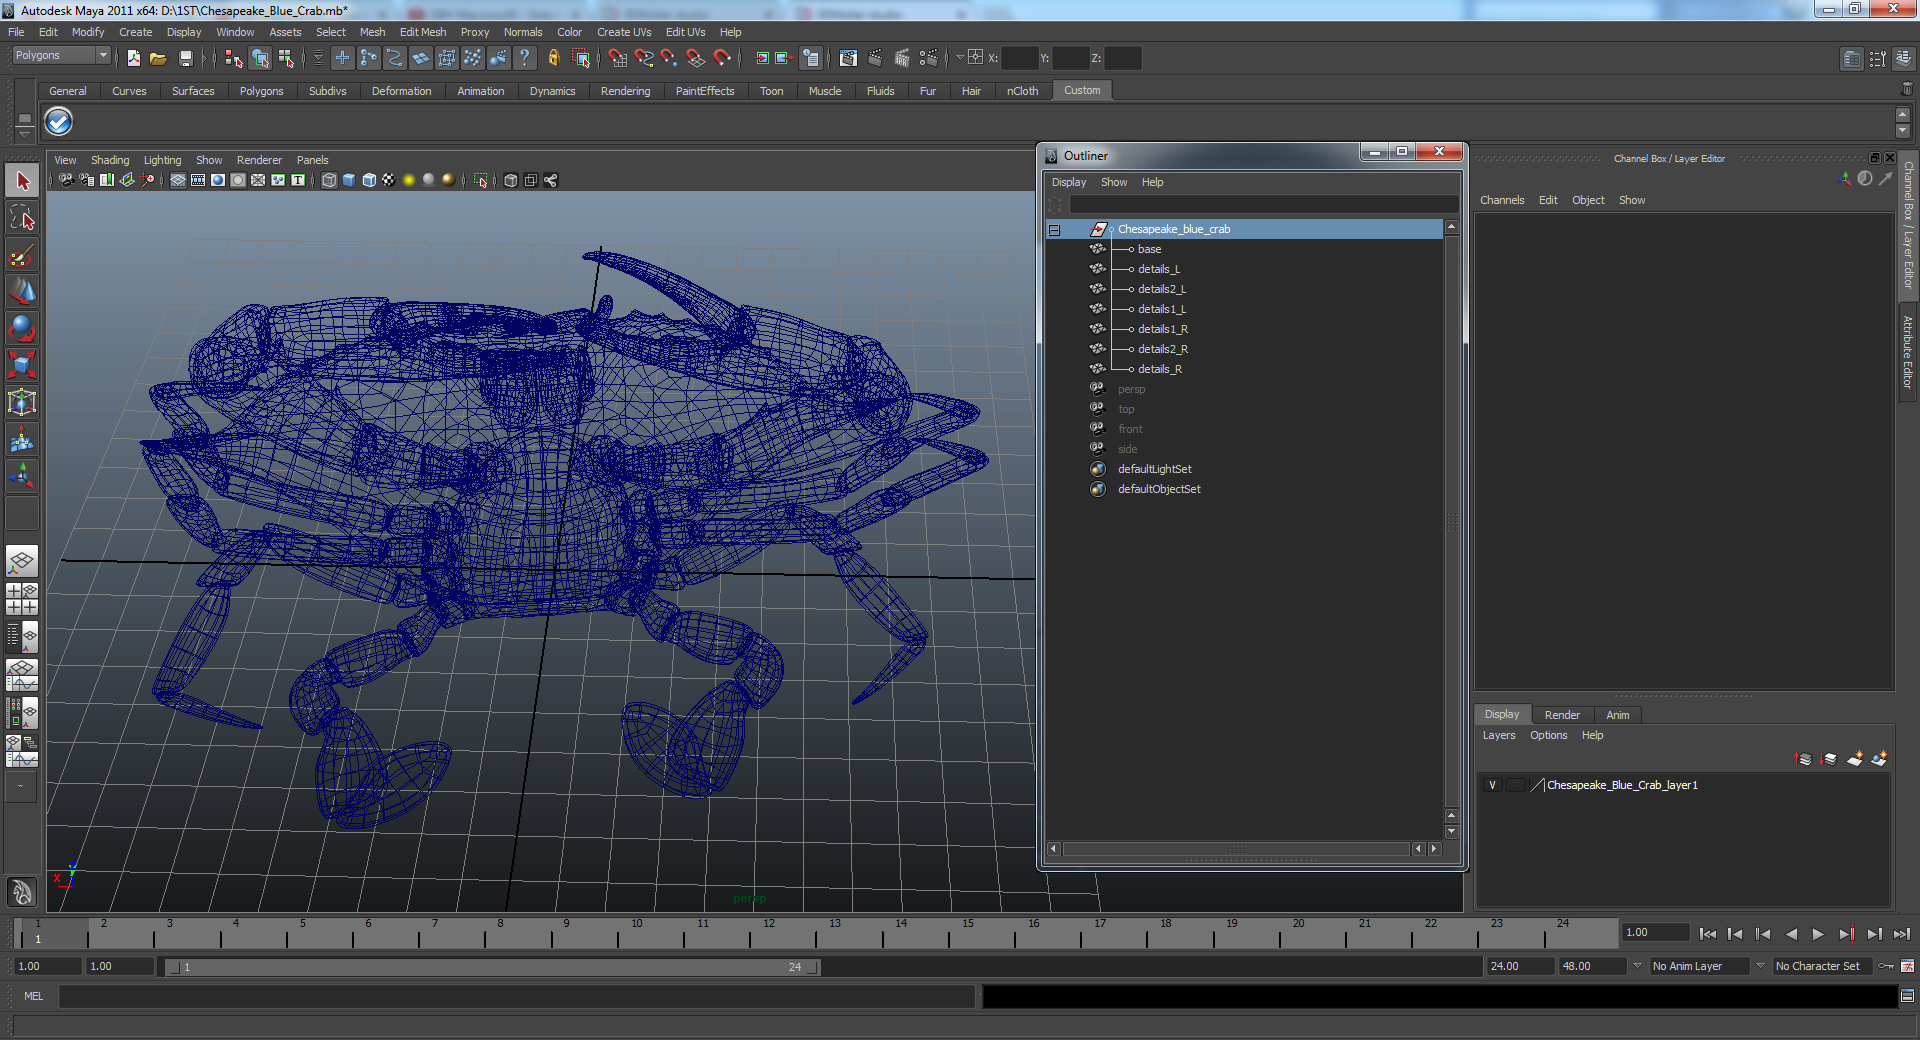
Task: Click the current frame field showing 1.00
Action: pos(1655,932)
